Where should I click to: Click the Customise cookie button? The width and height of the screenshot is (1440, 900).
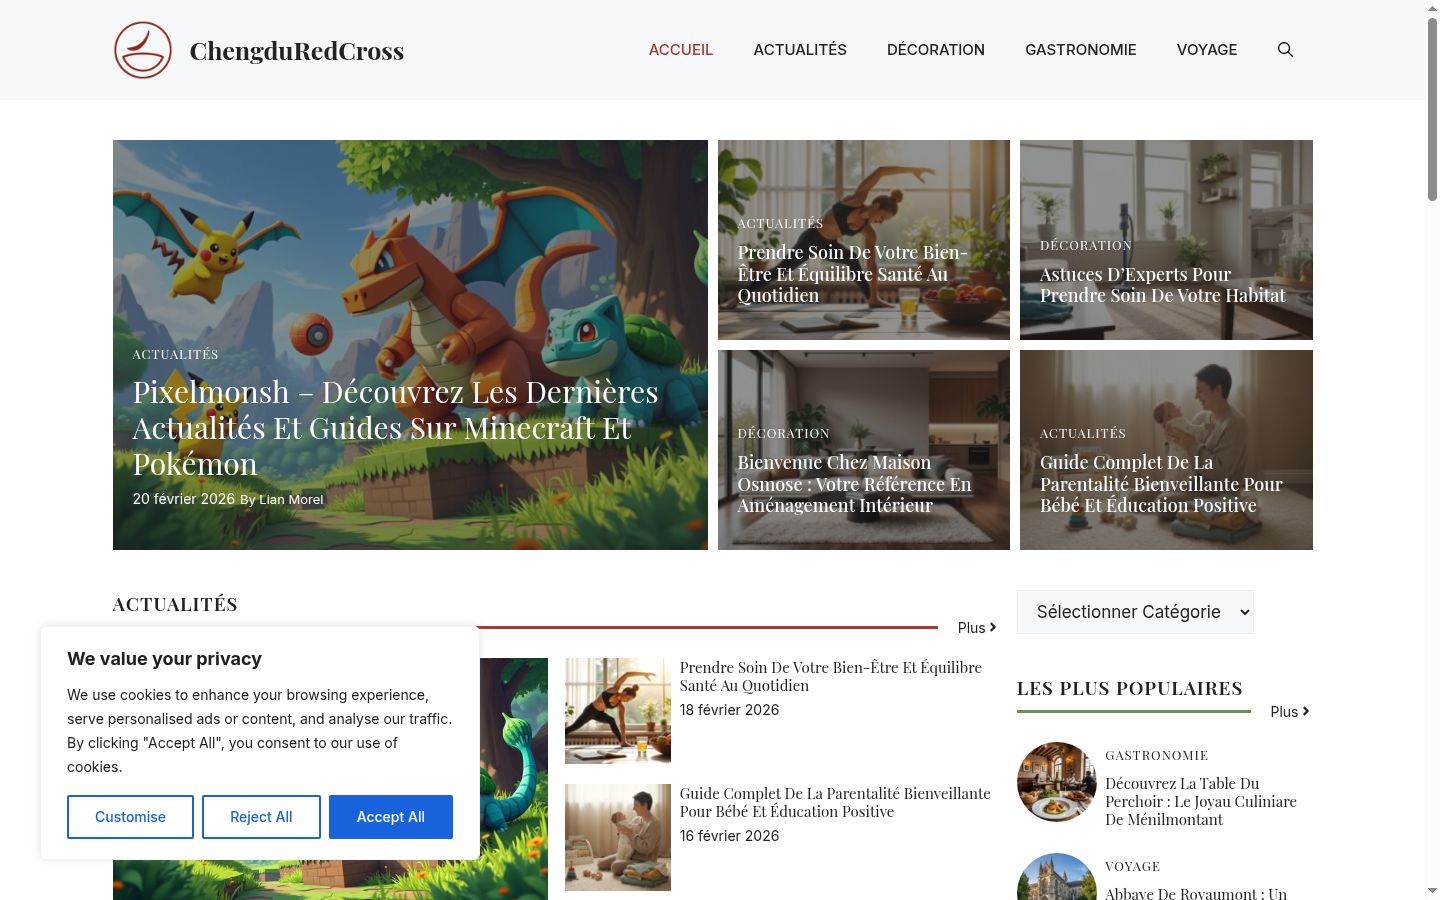[x=130, y=817]
